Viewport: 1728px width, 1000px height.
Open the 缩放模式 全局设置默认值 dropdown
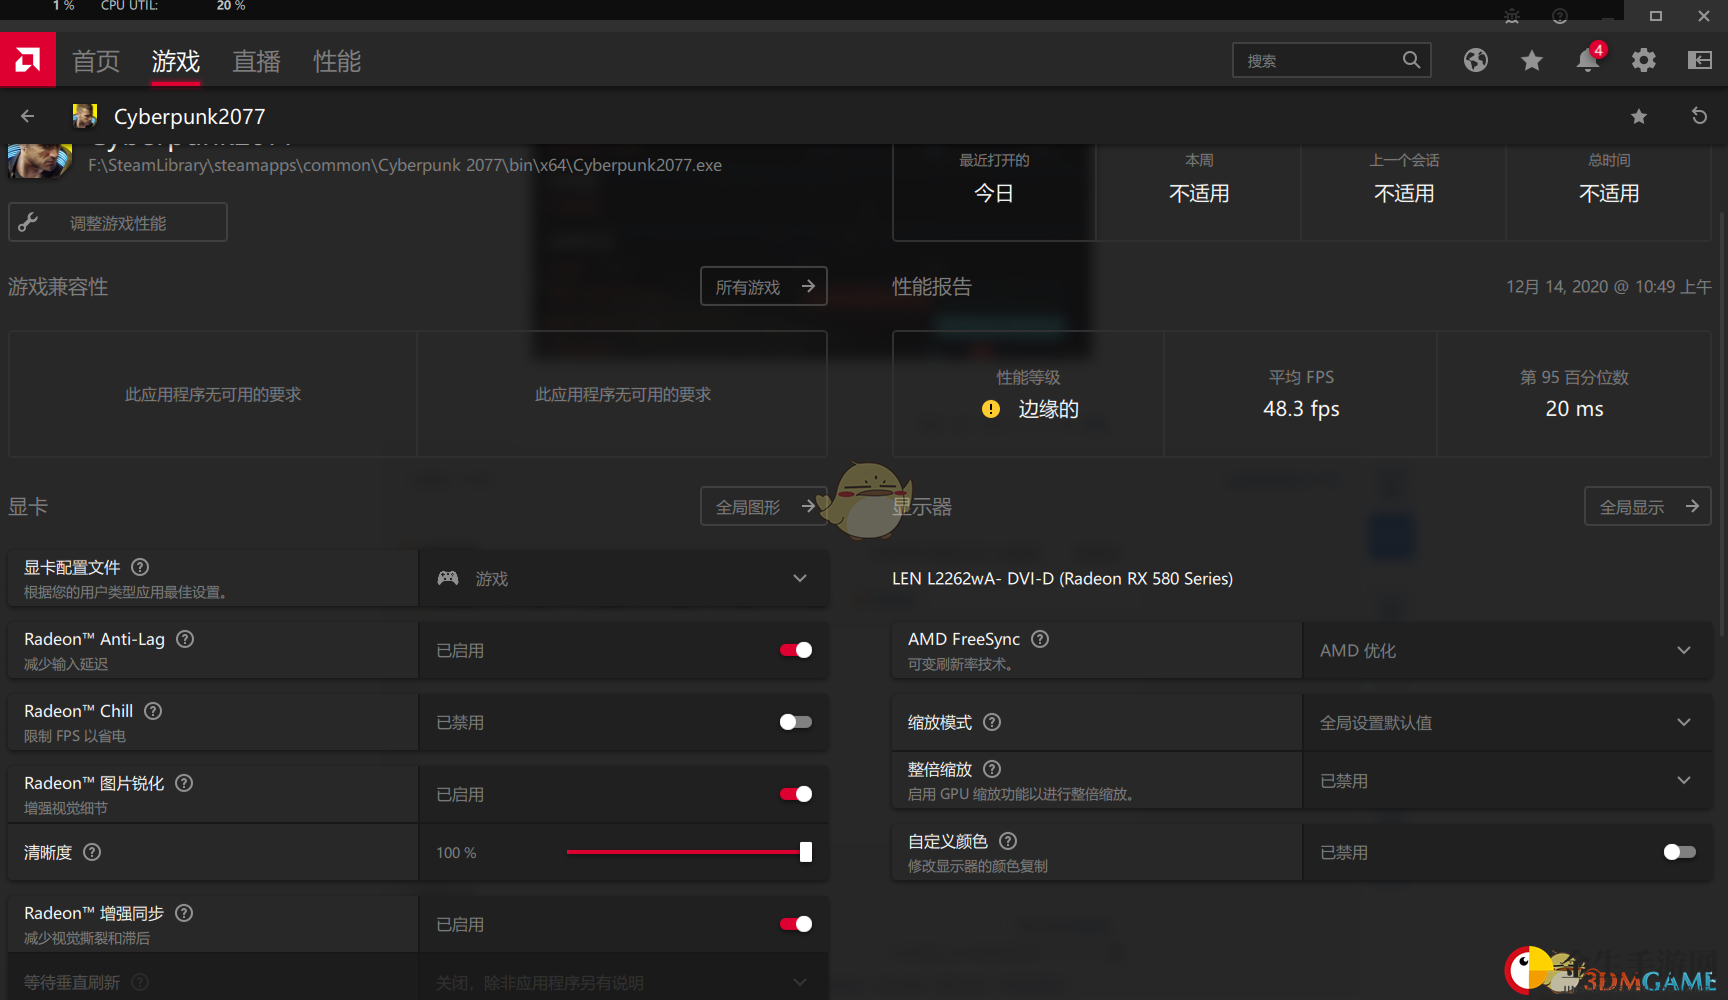coord(1507,722)
